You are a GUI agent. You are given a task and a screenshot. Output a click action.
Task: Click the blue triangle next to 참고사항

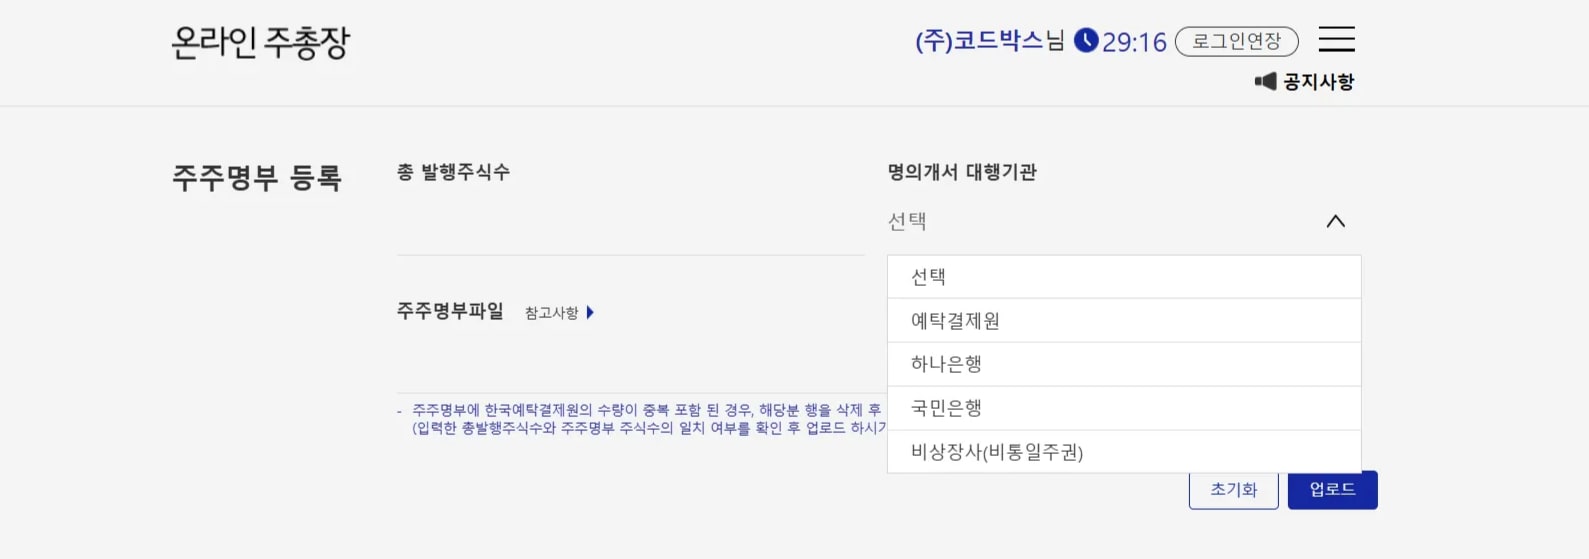pos(590,313)
